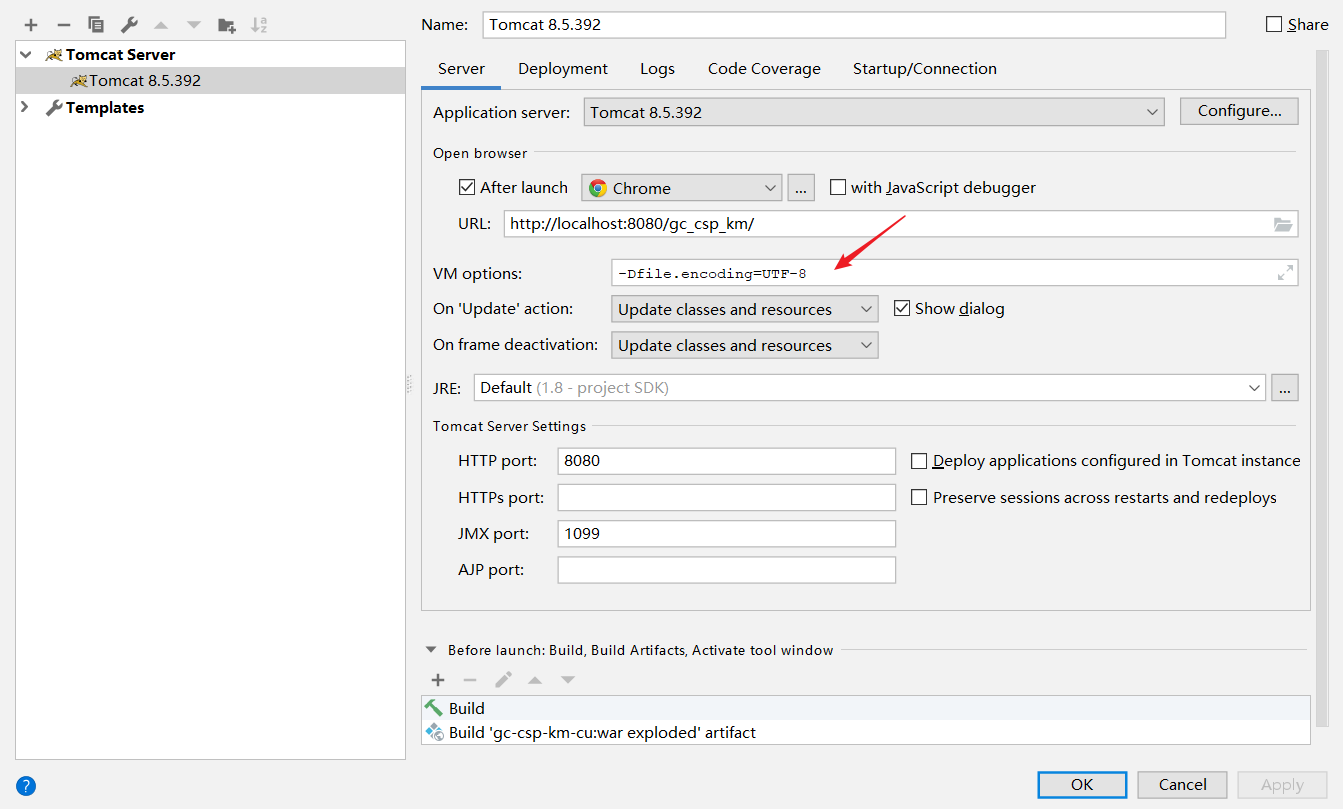
Task: Enable with JavaScript debugger option
Action: tap(838, 187)
